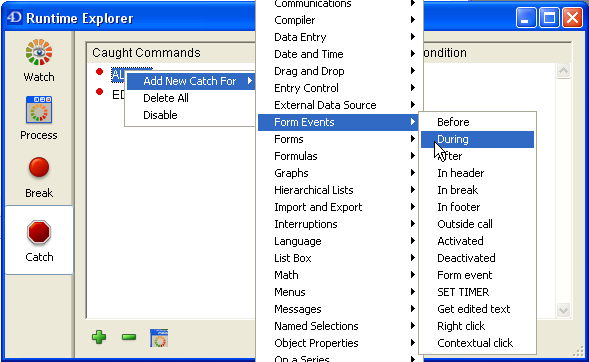Select the Catch stop-sign icon
This screenshot has width=589, height=362.
point(39,232)
